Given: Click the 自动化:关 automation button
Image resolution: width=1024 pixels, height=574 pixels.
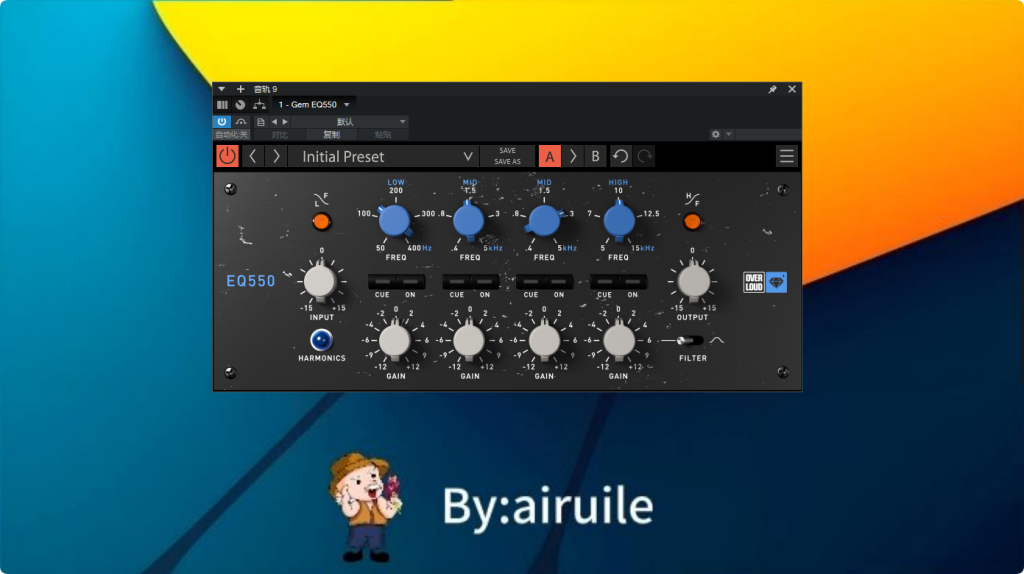Looking at the screenshot, I should pos(232,135).
